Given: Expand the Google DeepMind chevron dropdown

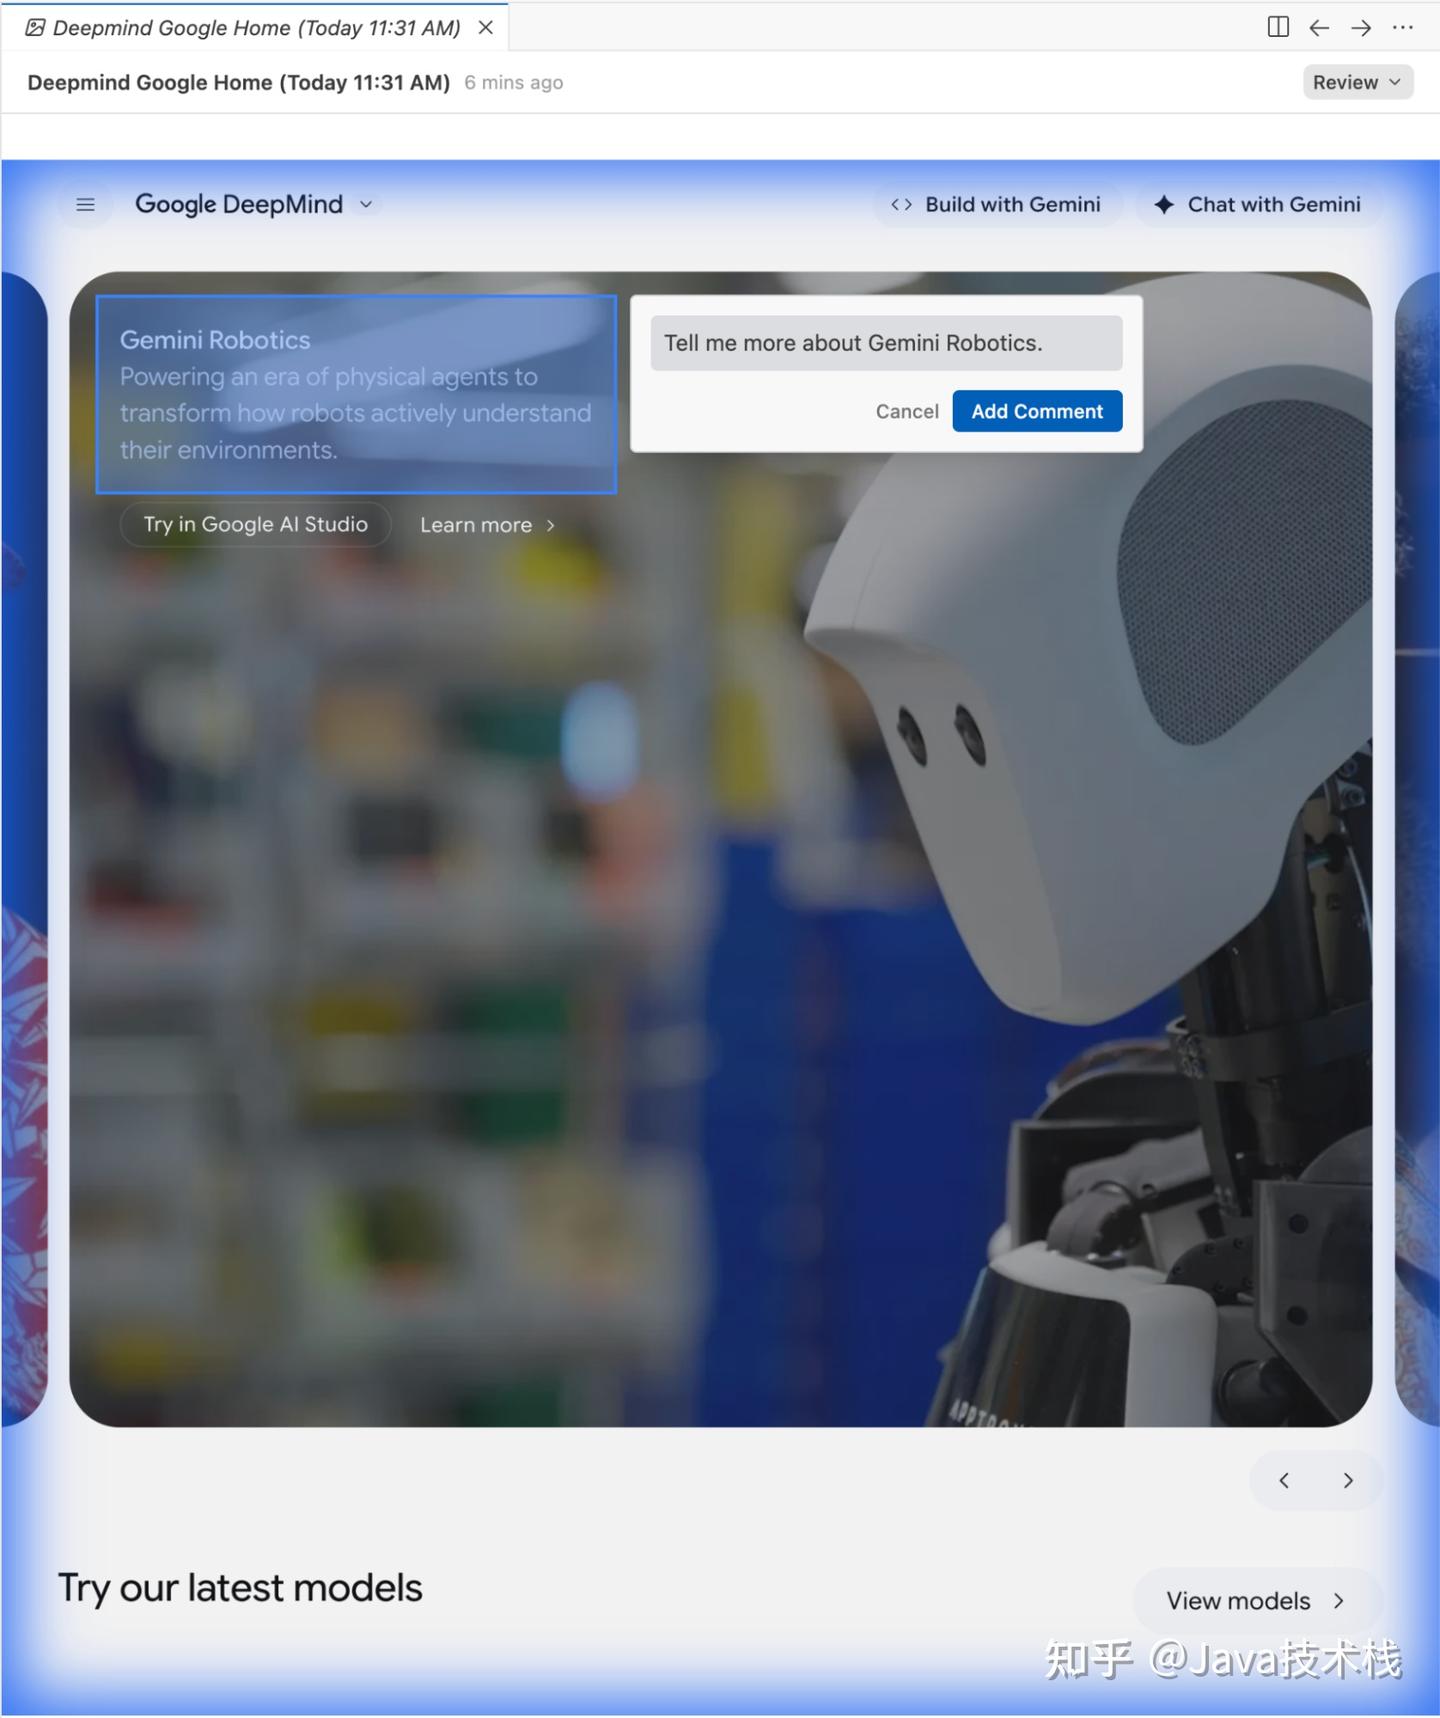Looking at the screenshot, I should (367, 205).
